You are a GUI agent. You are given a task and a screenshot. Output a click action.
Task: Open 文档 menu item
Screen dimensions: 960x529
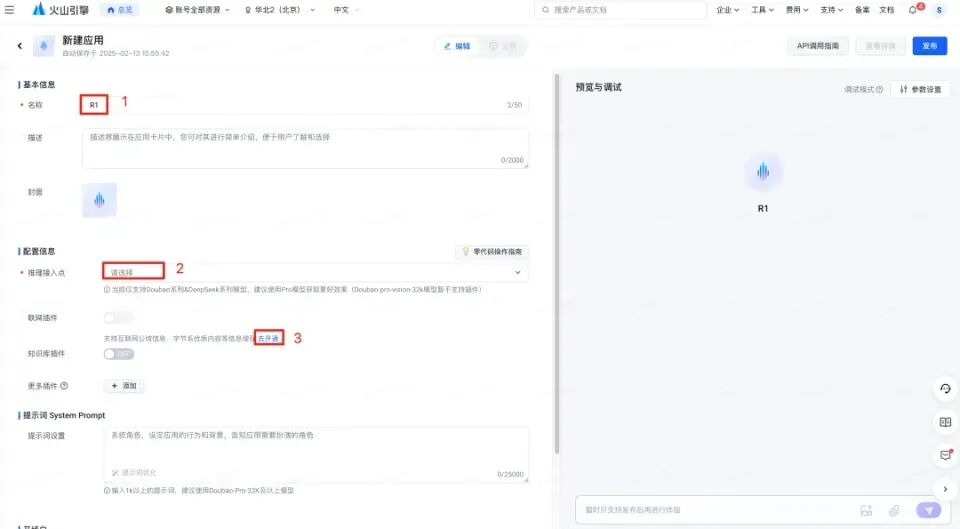click(x=887, y=10)
